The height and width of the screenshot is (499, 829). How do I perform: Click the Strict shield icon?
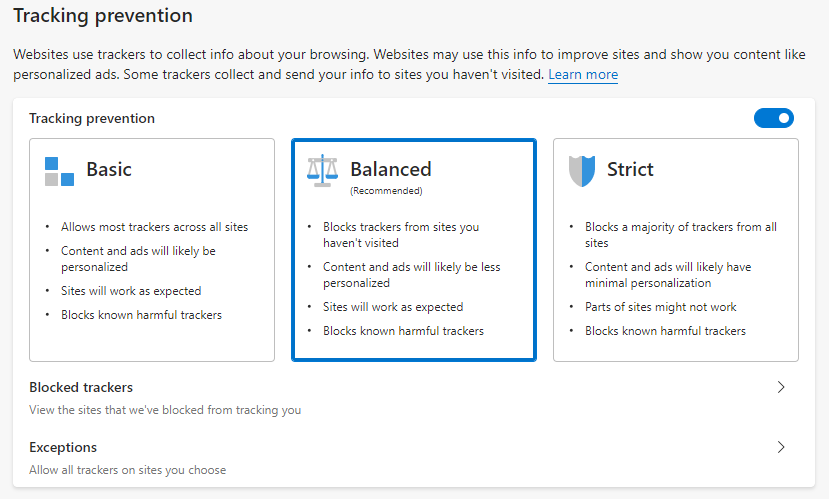581,171
